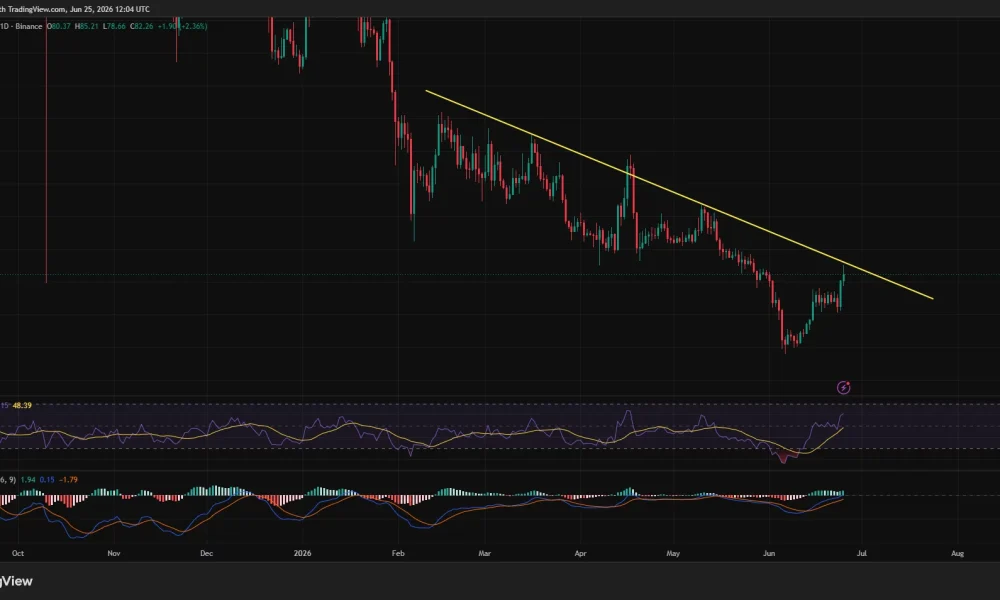Click the low price value L78.66

tap(114, 26)
